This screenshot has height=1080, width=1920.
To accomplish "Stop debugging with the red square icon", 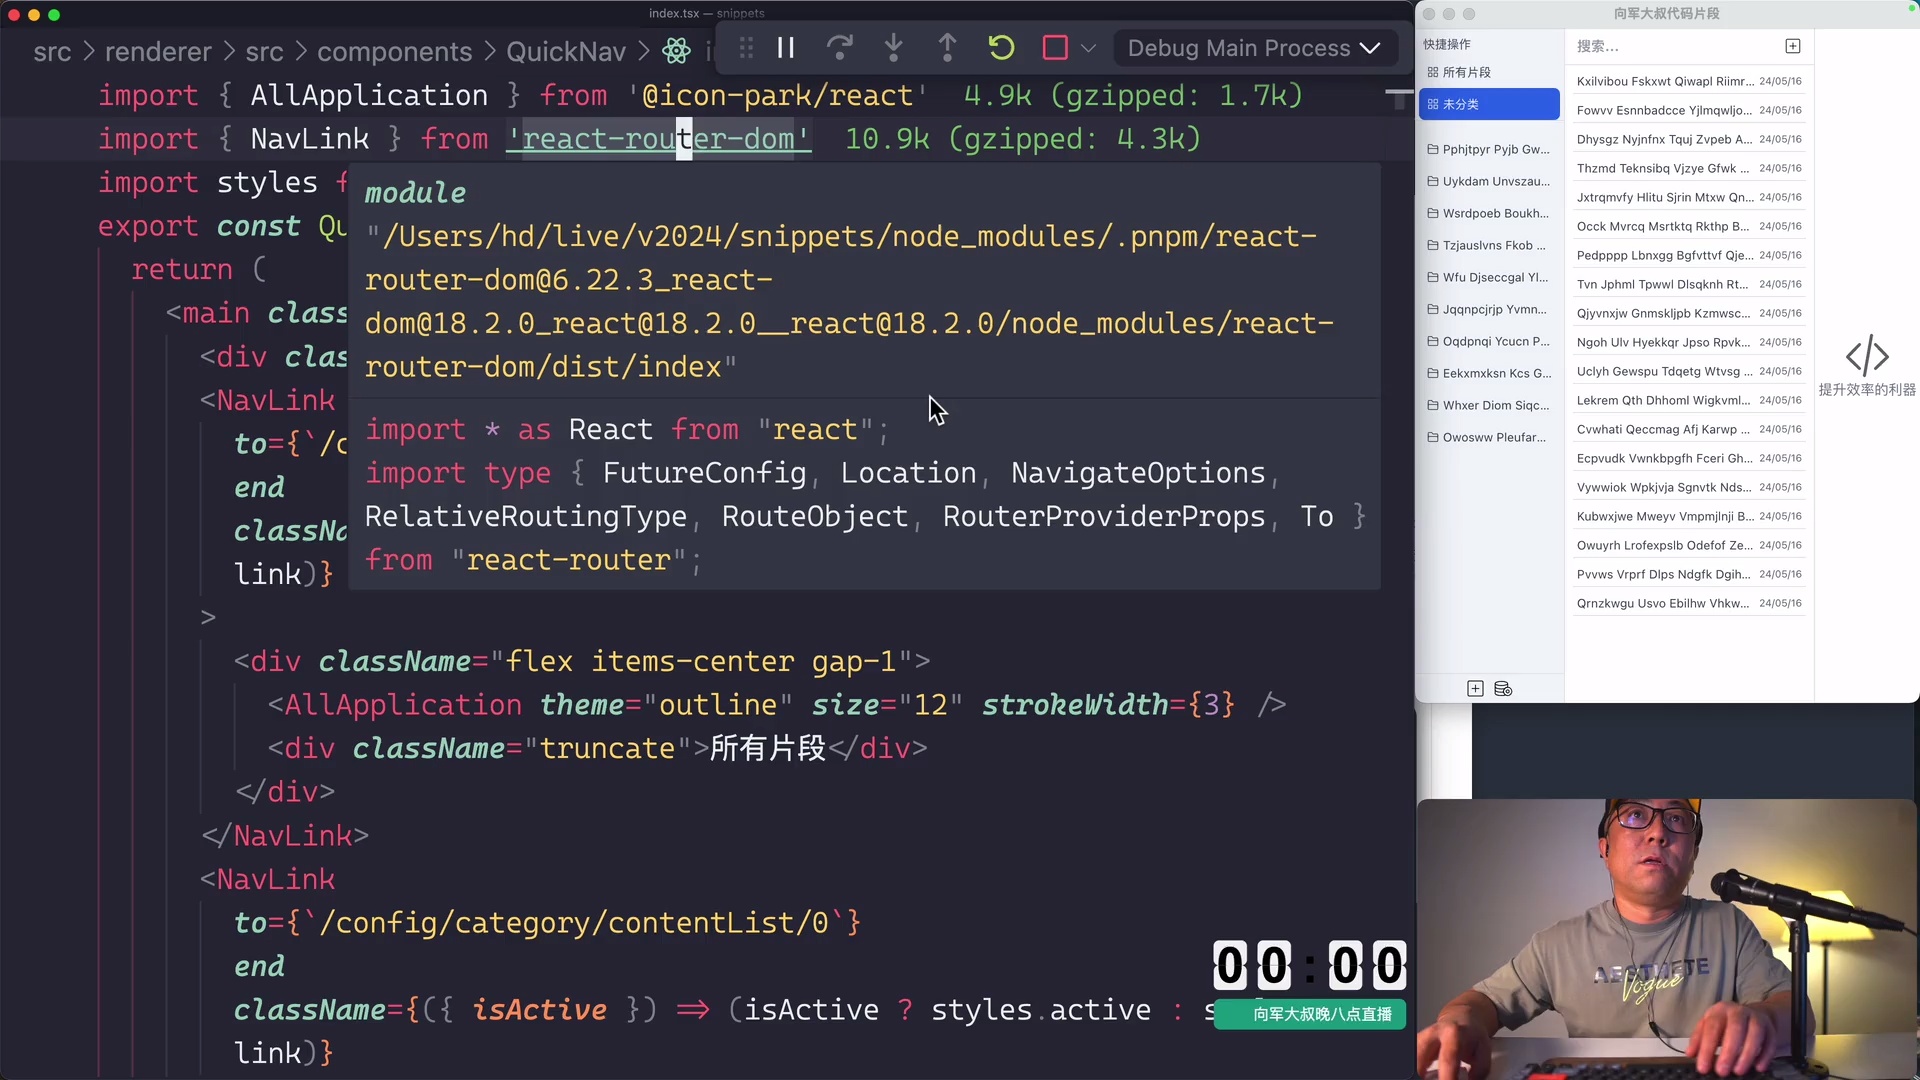I will click(1054, 47).
